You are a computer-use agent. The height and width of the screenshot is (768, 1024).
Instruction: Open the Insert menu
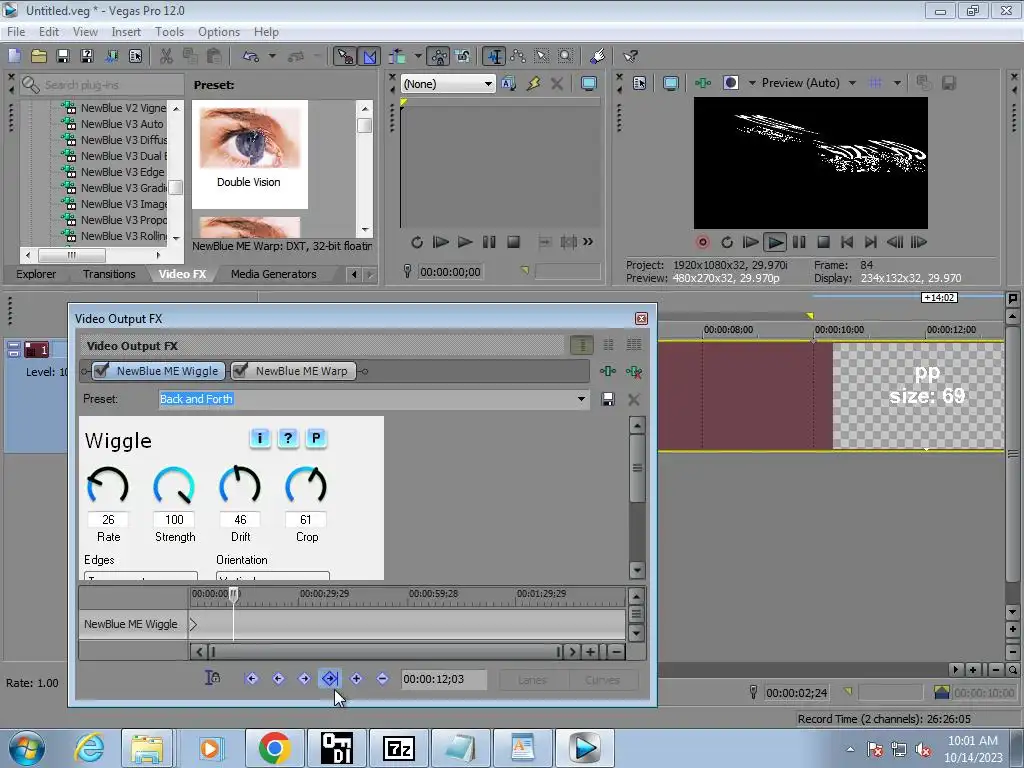(126, 32)
